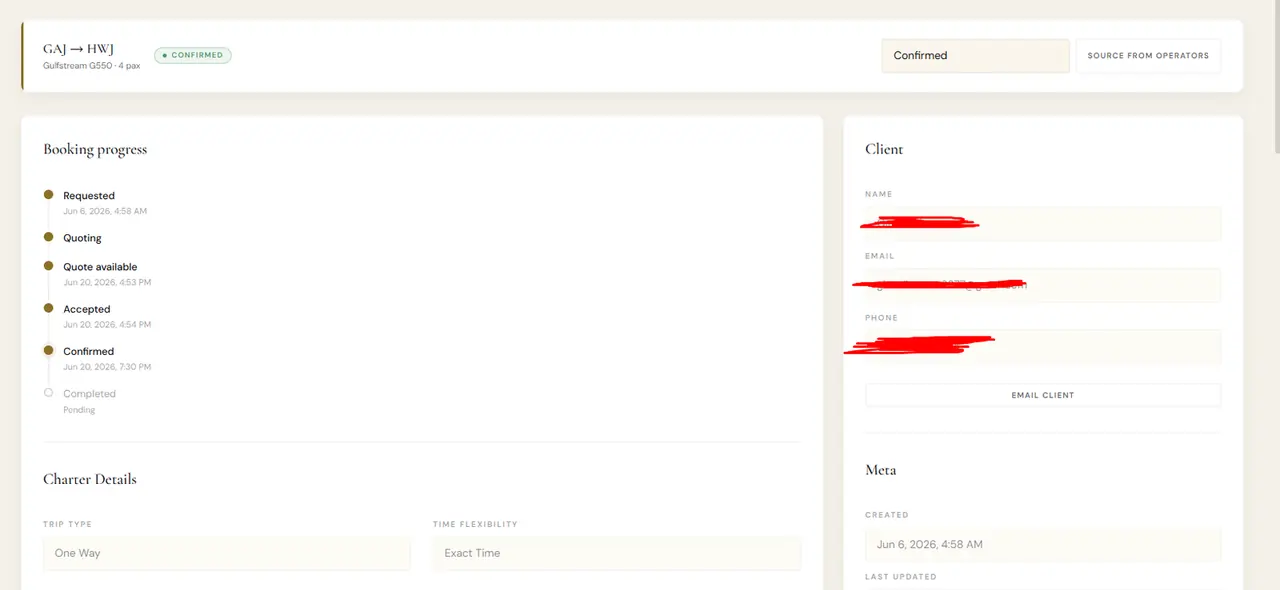1280x590 pixels.
Task: Click the "Pending" text under Completed
Action: tap(79, 410)
